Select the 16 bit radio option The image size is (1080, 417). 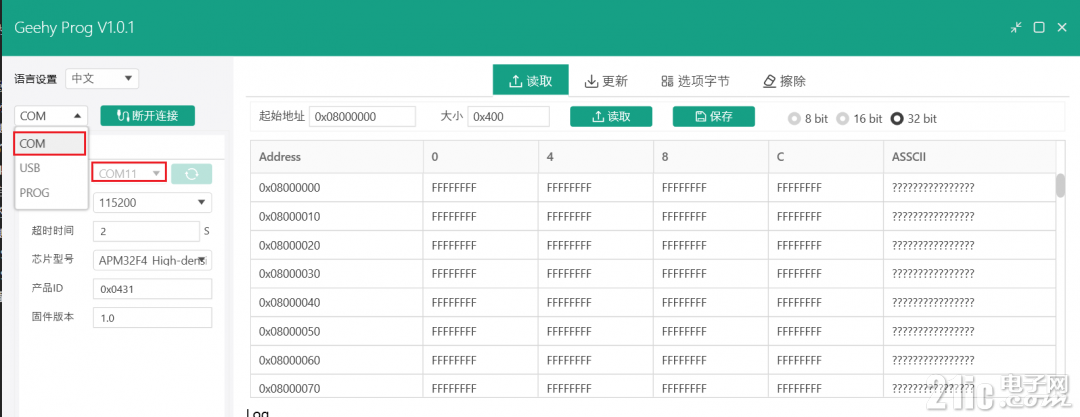pos(859,119)
